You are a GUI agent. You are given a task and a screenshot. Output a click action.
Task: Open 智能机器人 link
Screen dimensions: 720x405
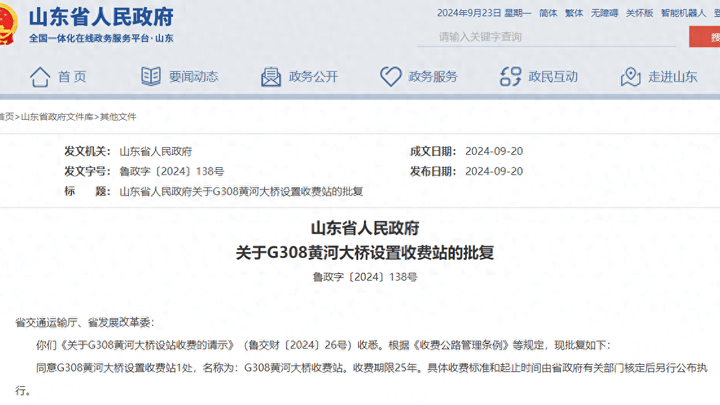pos(683,13)
